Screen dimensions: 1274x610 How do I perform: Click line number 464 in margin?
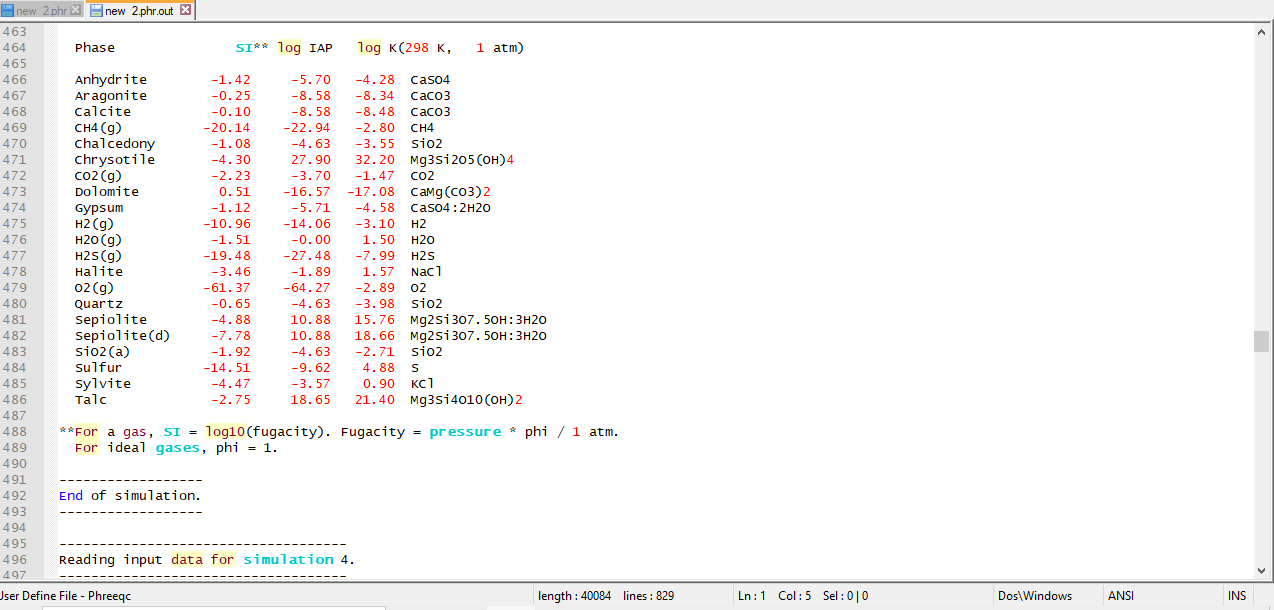pos(15,48)
